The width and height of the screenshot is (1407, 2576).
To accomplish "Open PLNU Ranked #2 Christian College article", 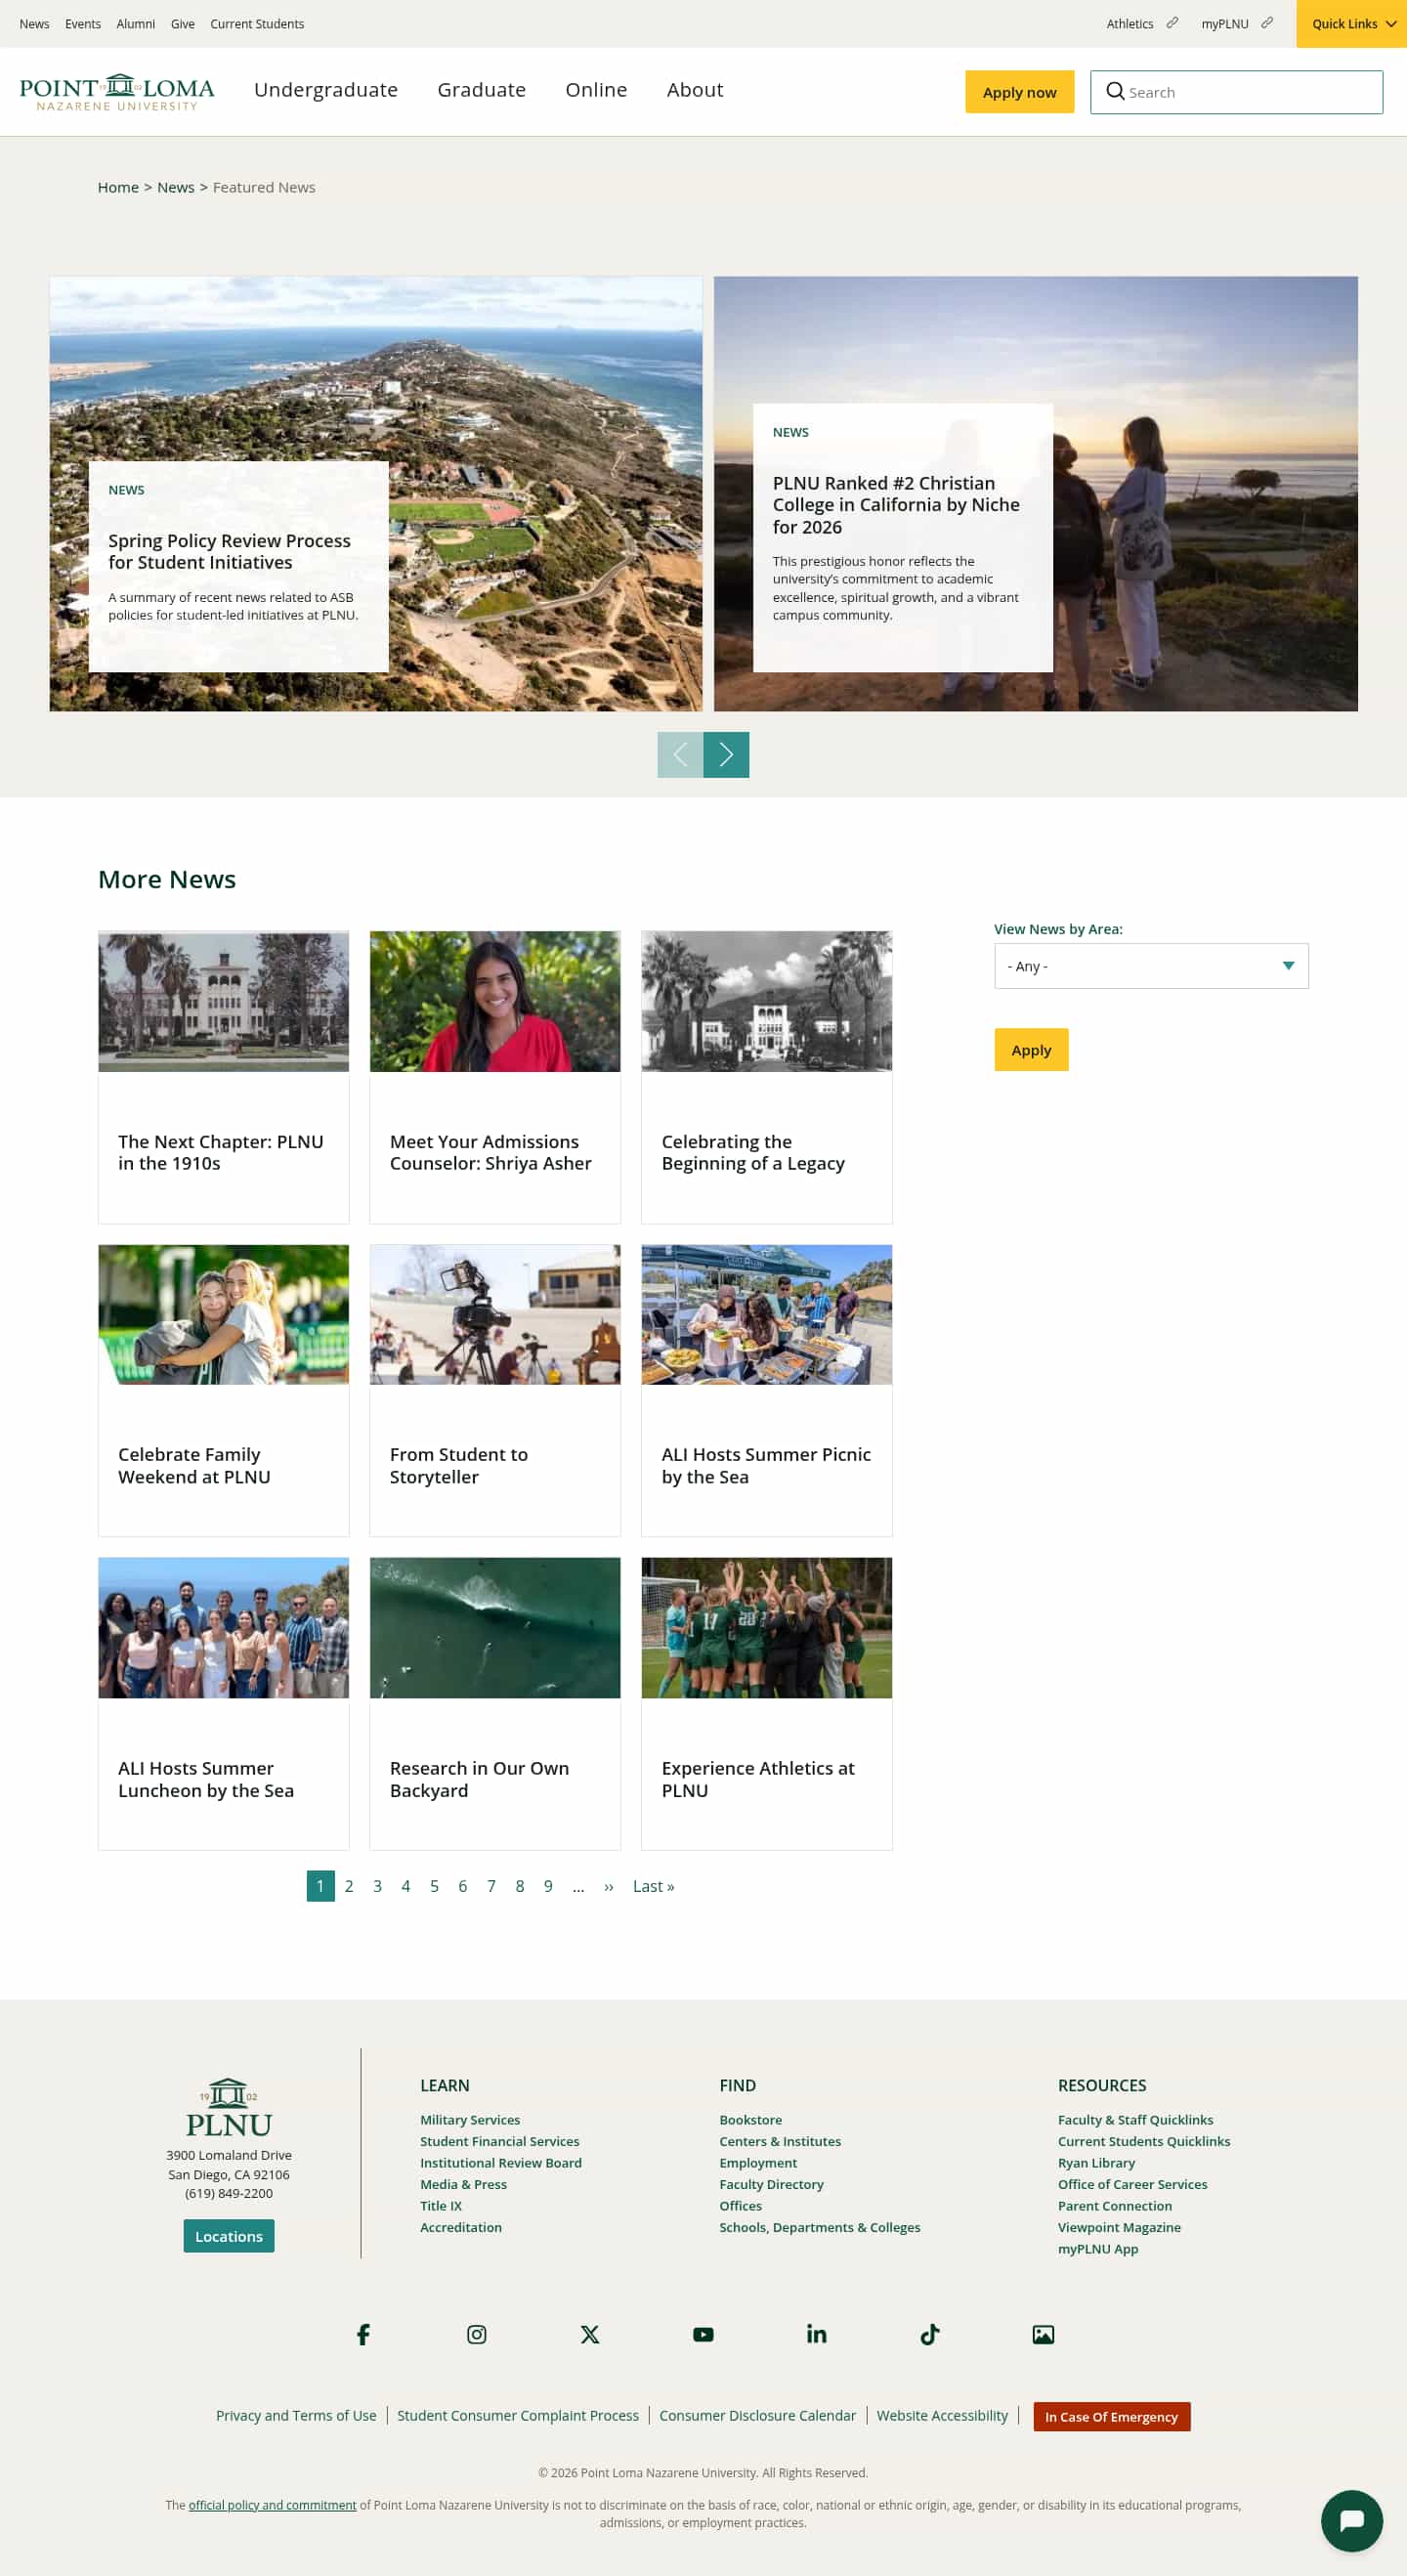I will pos(896,505).
